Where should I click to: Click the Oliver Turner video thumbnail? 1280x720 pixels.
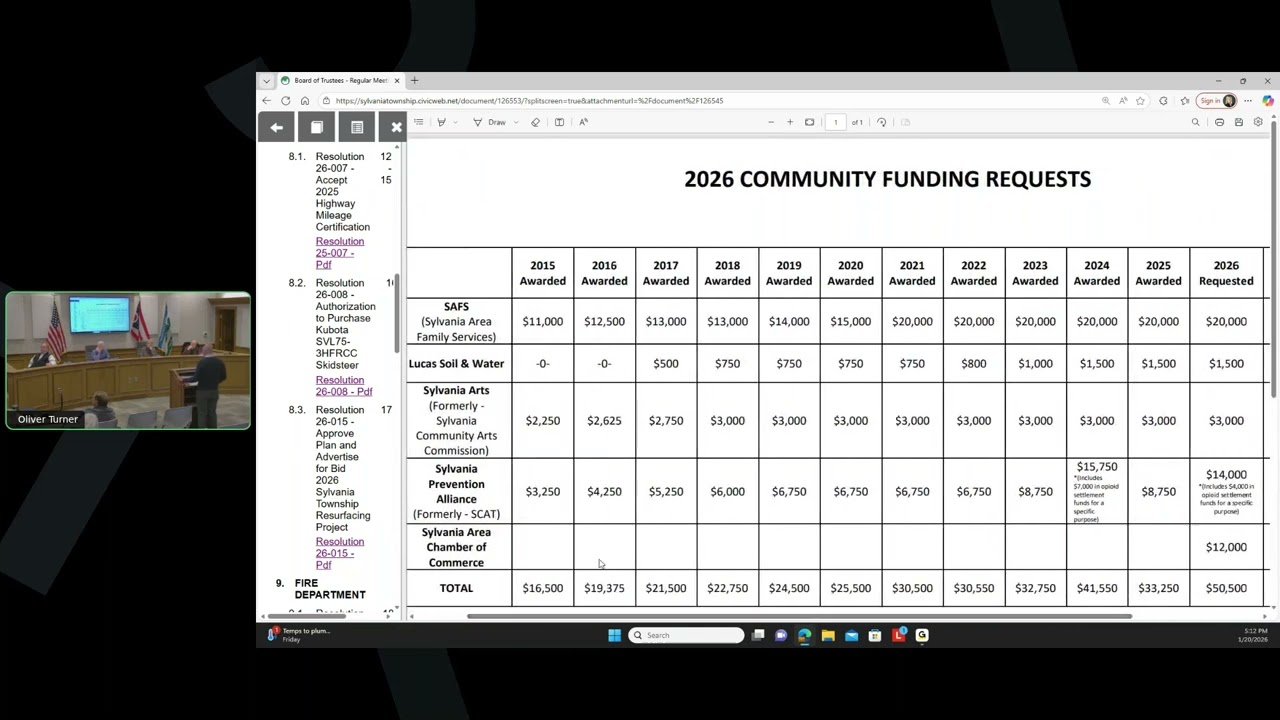pyautogui.click(x=128, y=361)
